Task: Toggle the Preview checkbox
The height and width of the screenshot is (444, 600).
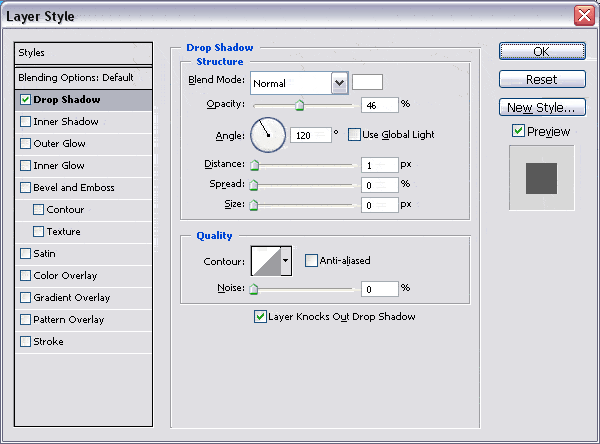Action: tap(518, 131)
